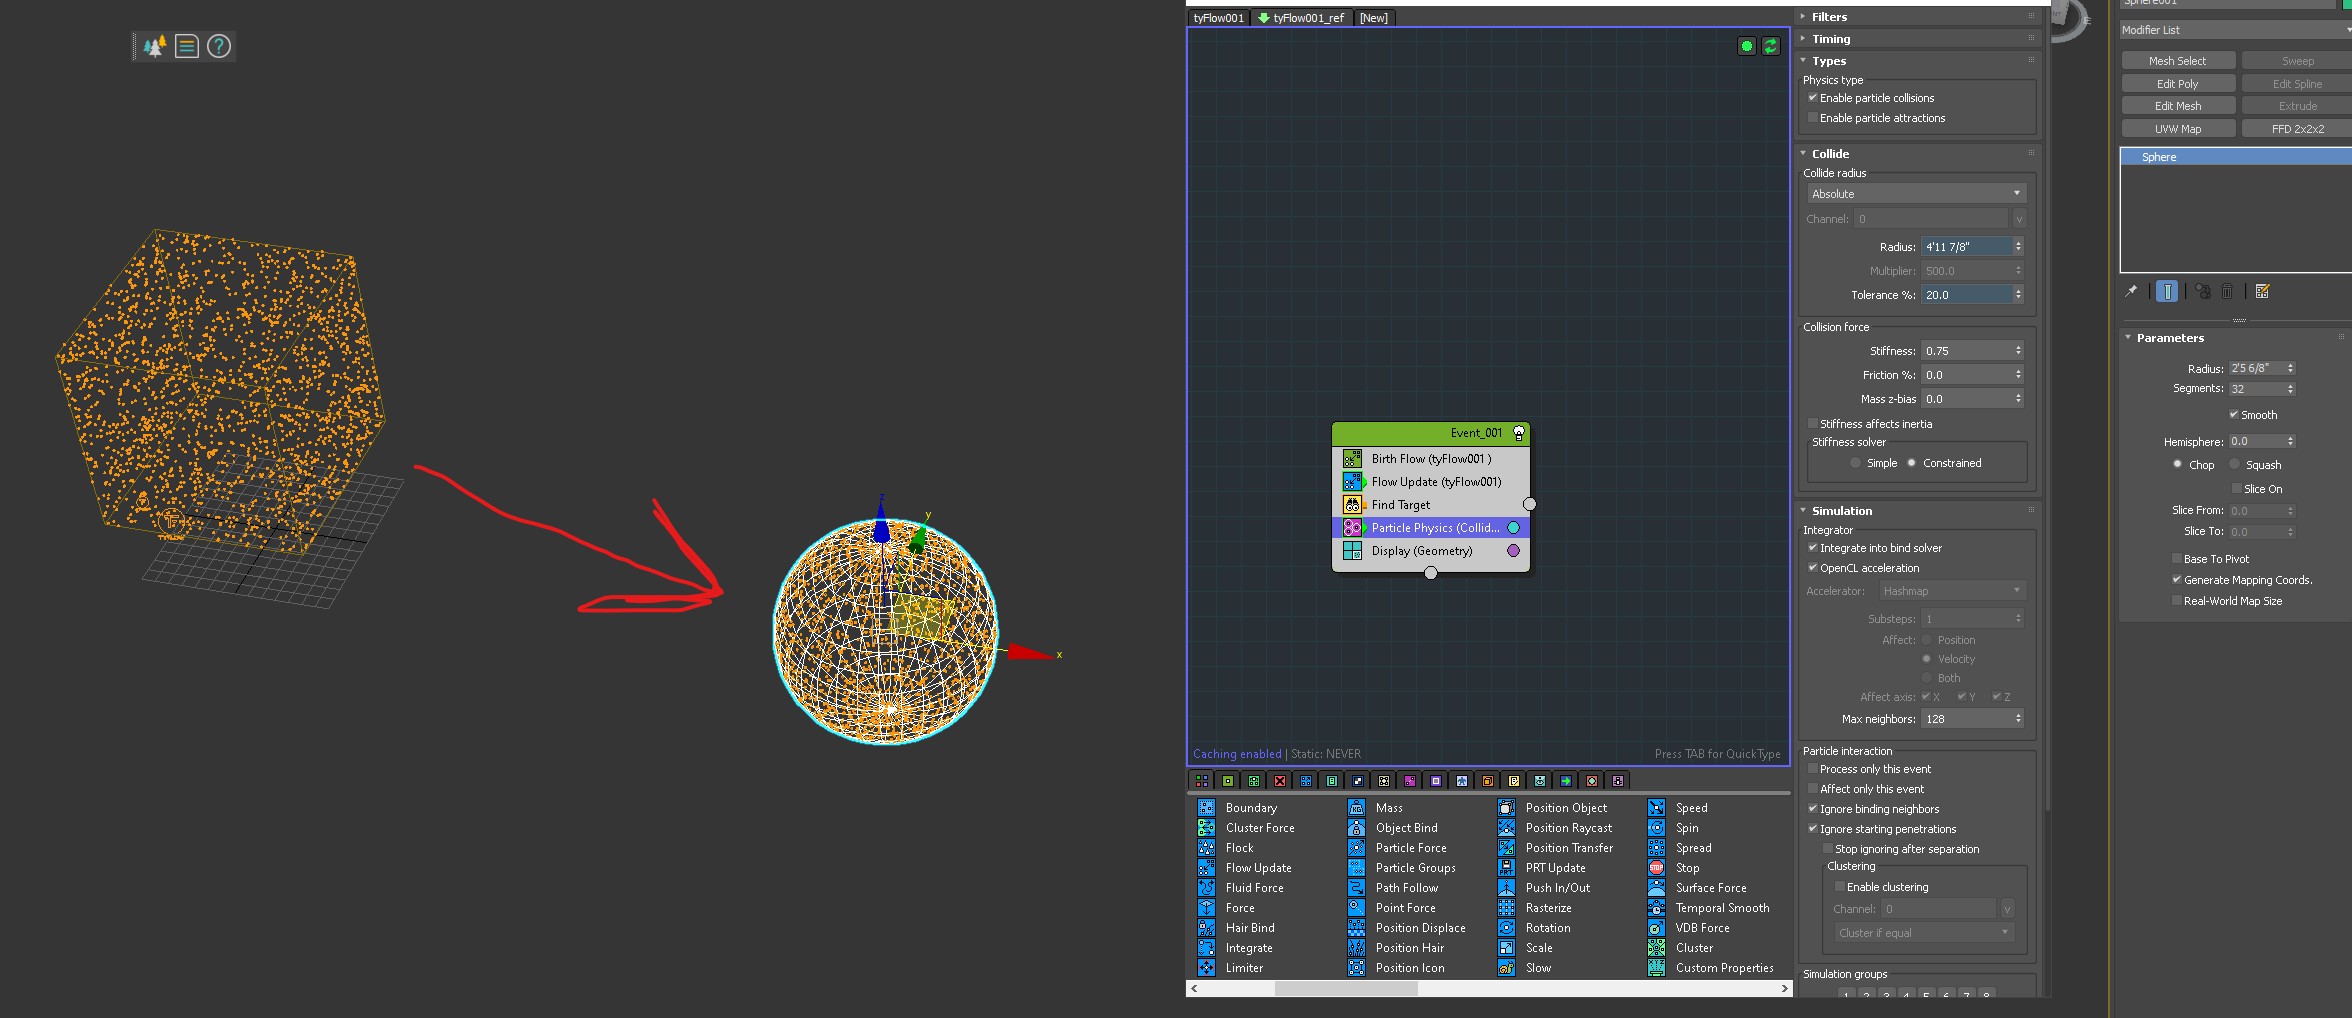This screenshot has height=1018, width=2352.
Task: Click the UVW Map modifier button
Action: (2177, 129)
